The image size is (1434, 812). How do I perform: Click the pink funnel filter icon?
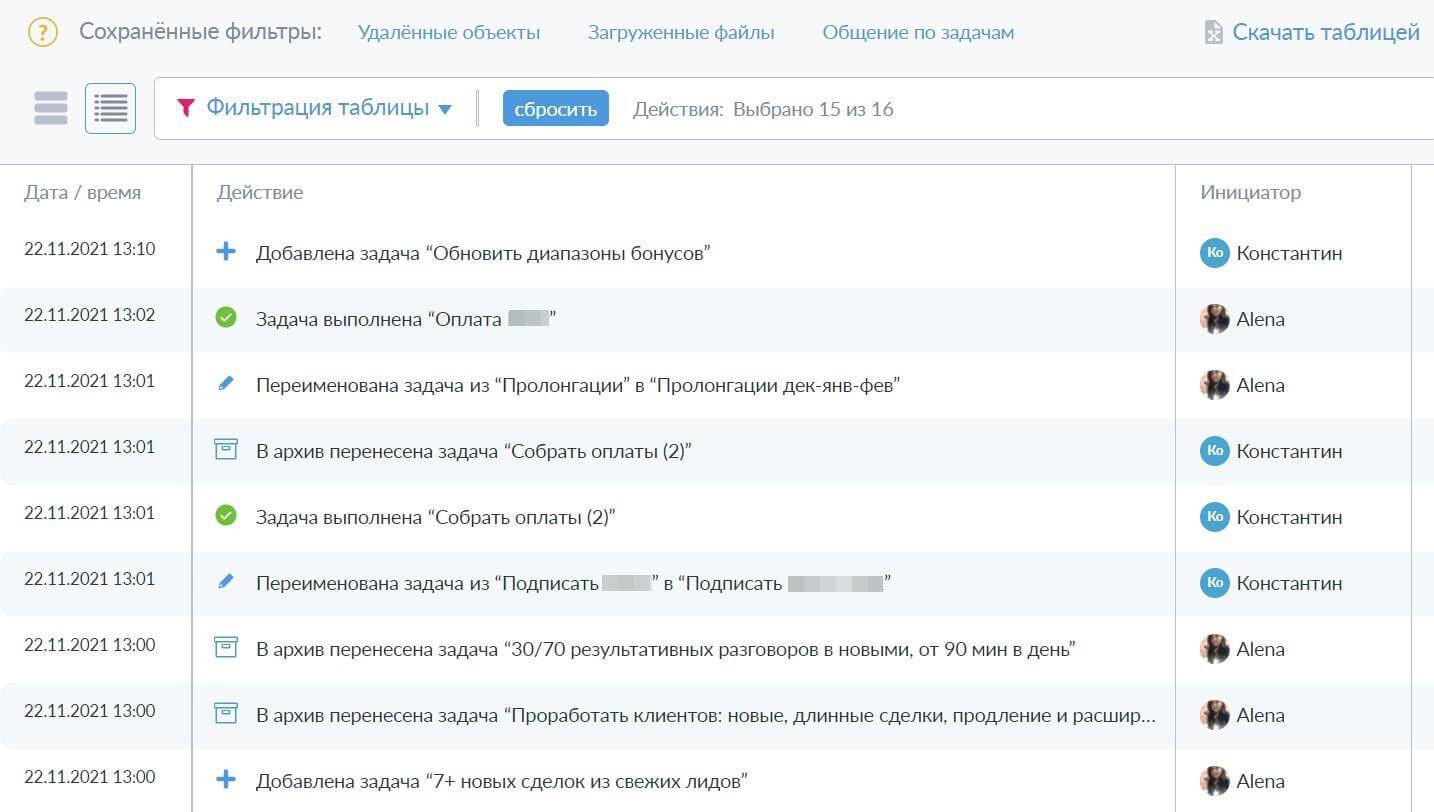(185, 108)
